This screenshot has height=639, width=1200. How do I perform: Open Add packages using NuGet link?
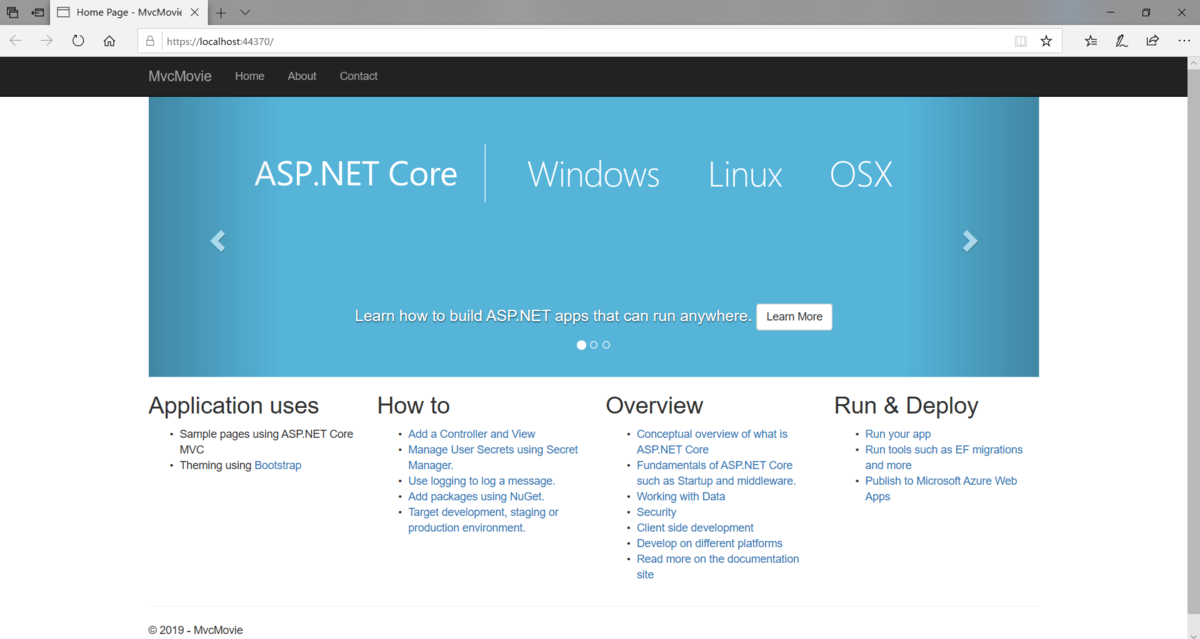tap(476, 496)
